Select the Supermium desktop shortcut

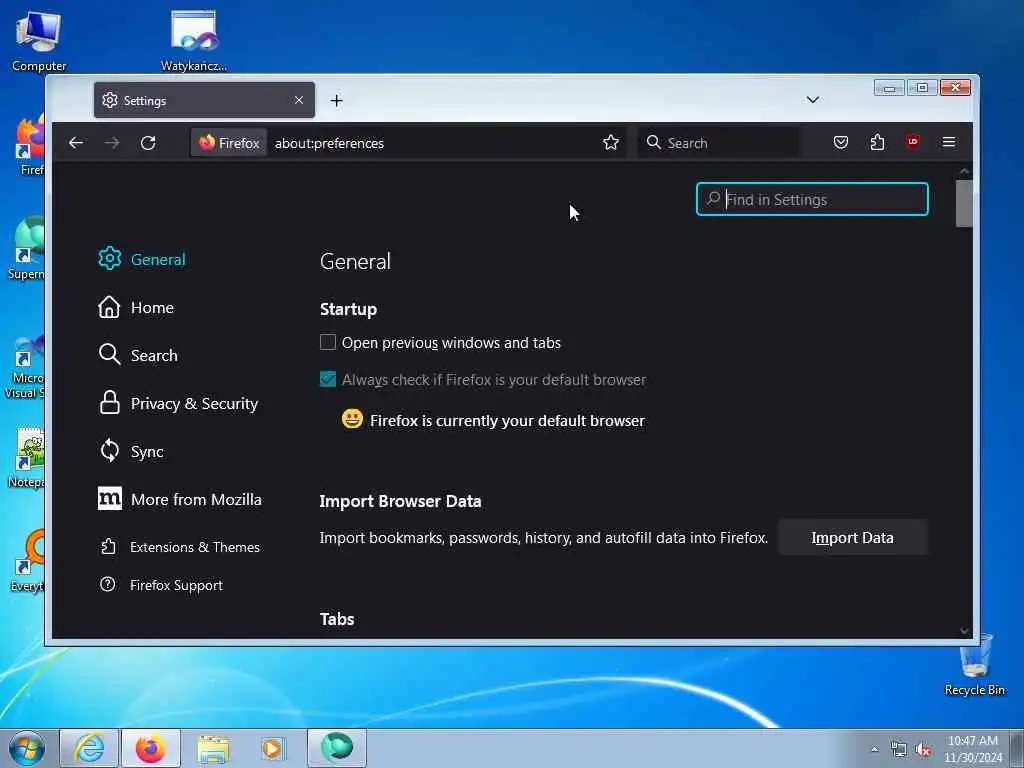click(26, 249)
